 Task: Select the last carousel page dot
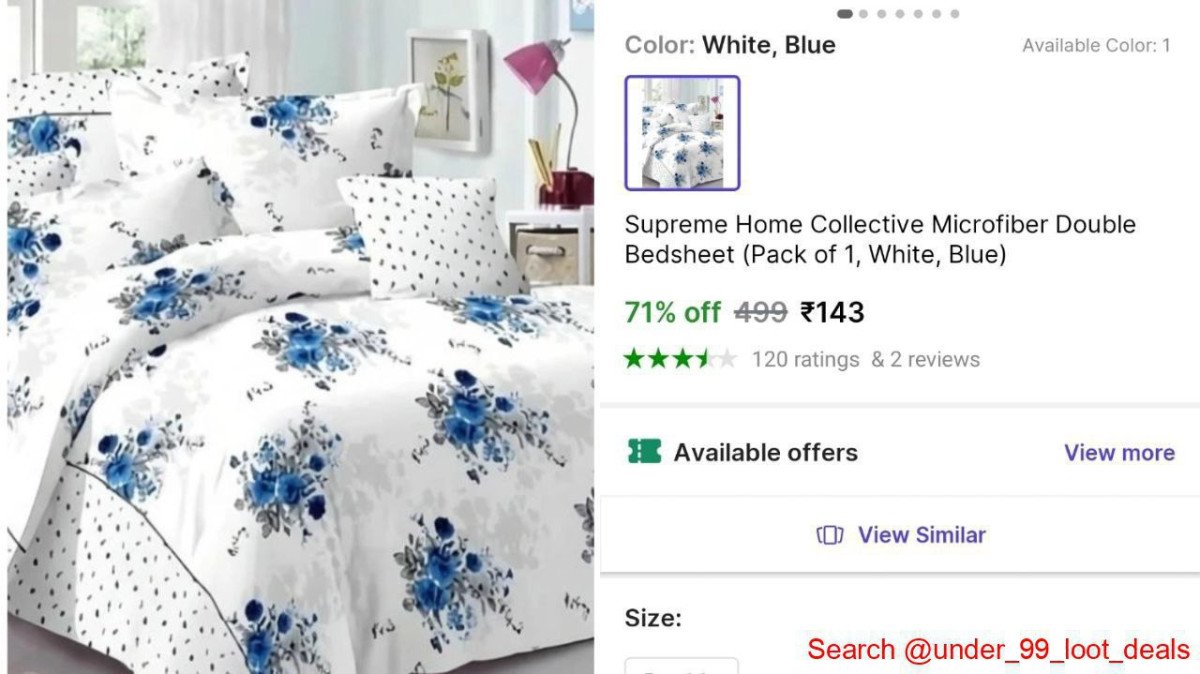(x=955, y=14)
